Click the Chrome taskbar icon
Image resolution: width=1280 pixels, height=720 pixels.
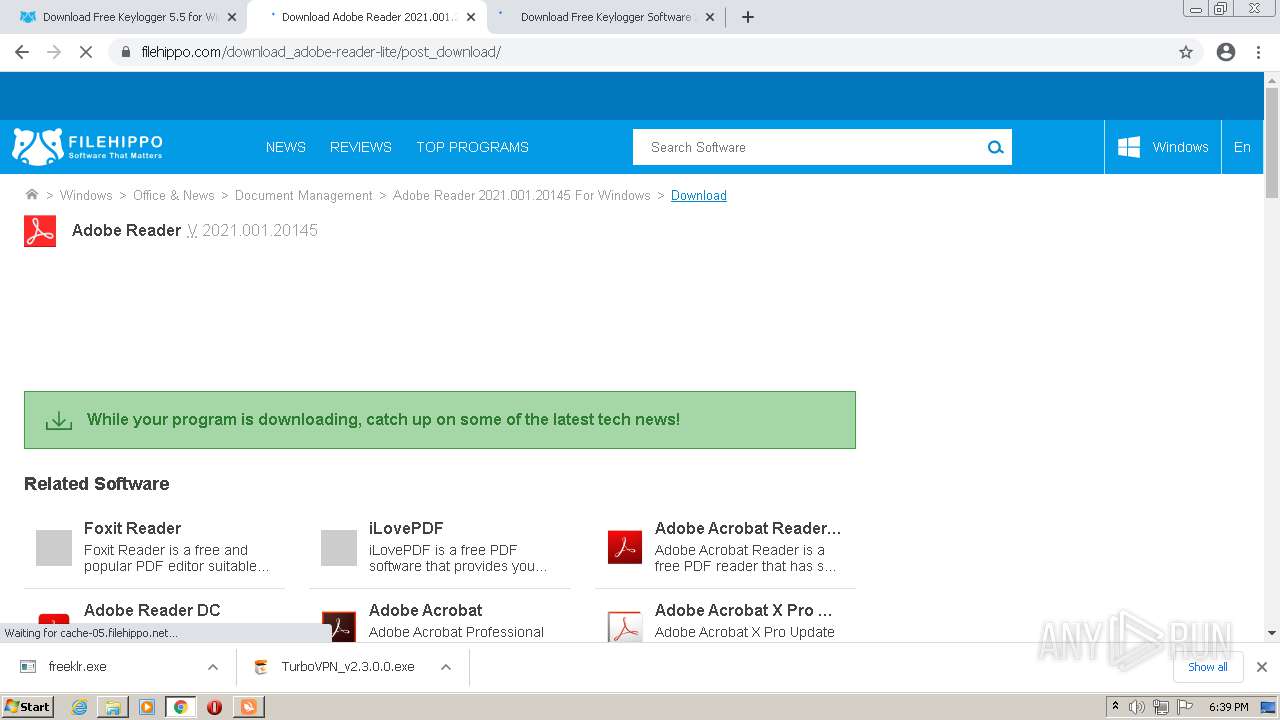[180, 707]
